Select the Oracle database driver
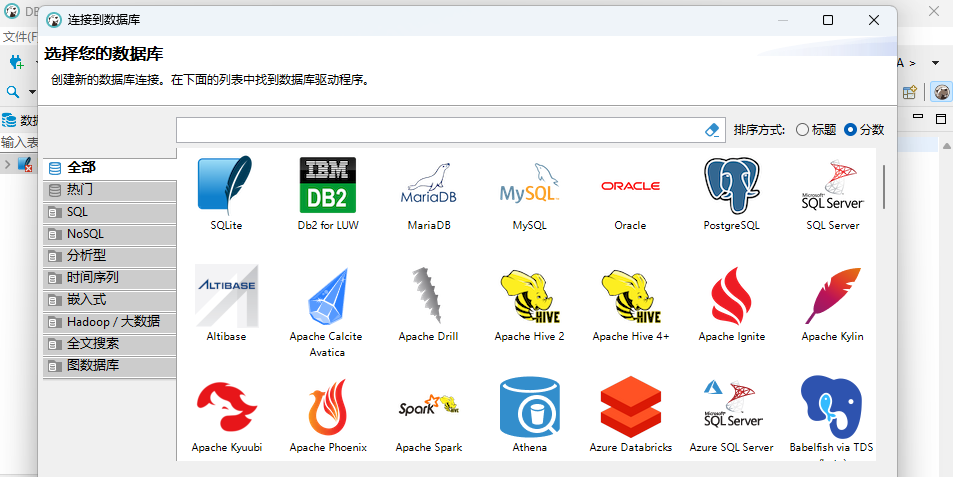This screenshot has height=477, width=953. 630,187
